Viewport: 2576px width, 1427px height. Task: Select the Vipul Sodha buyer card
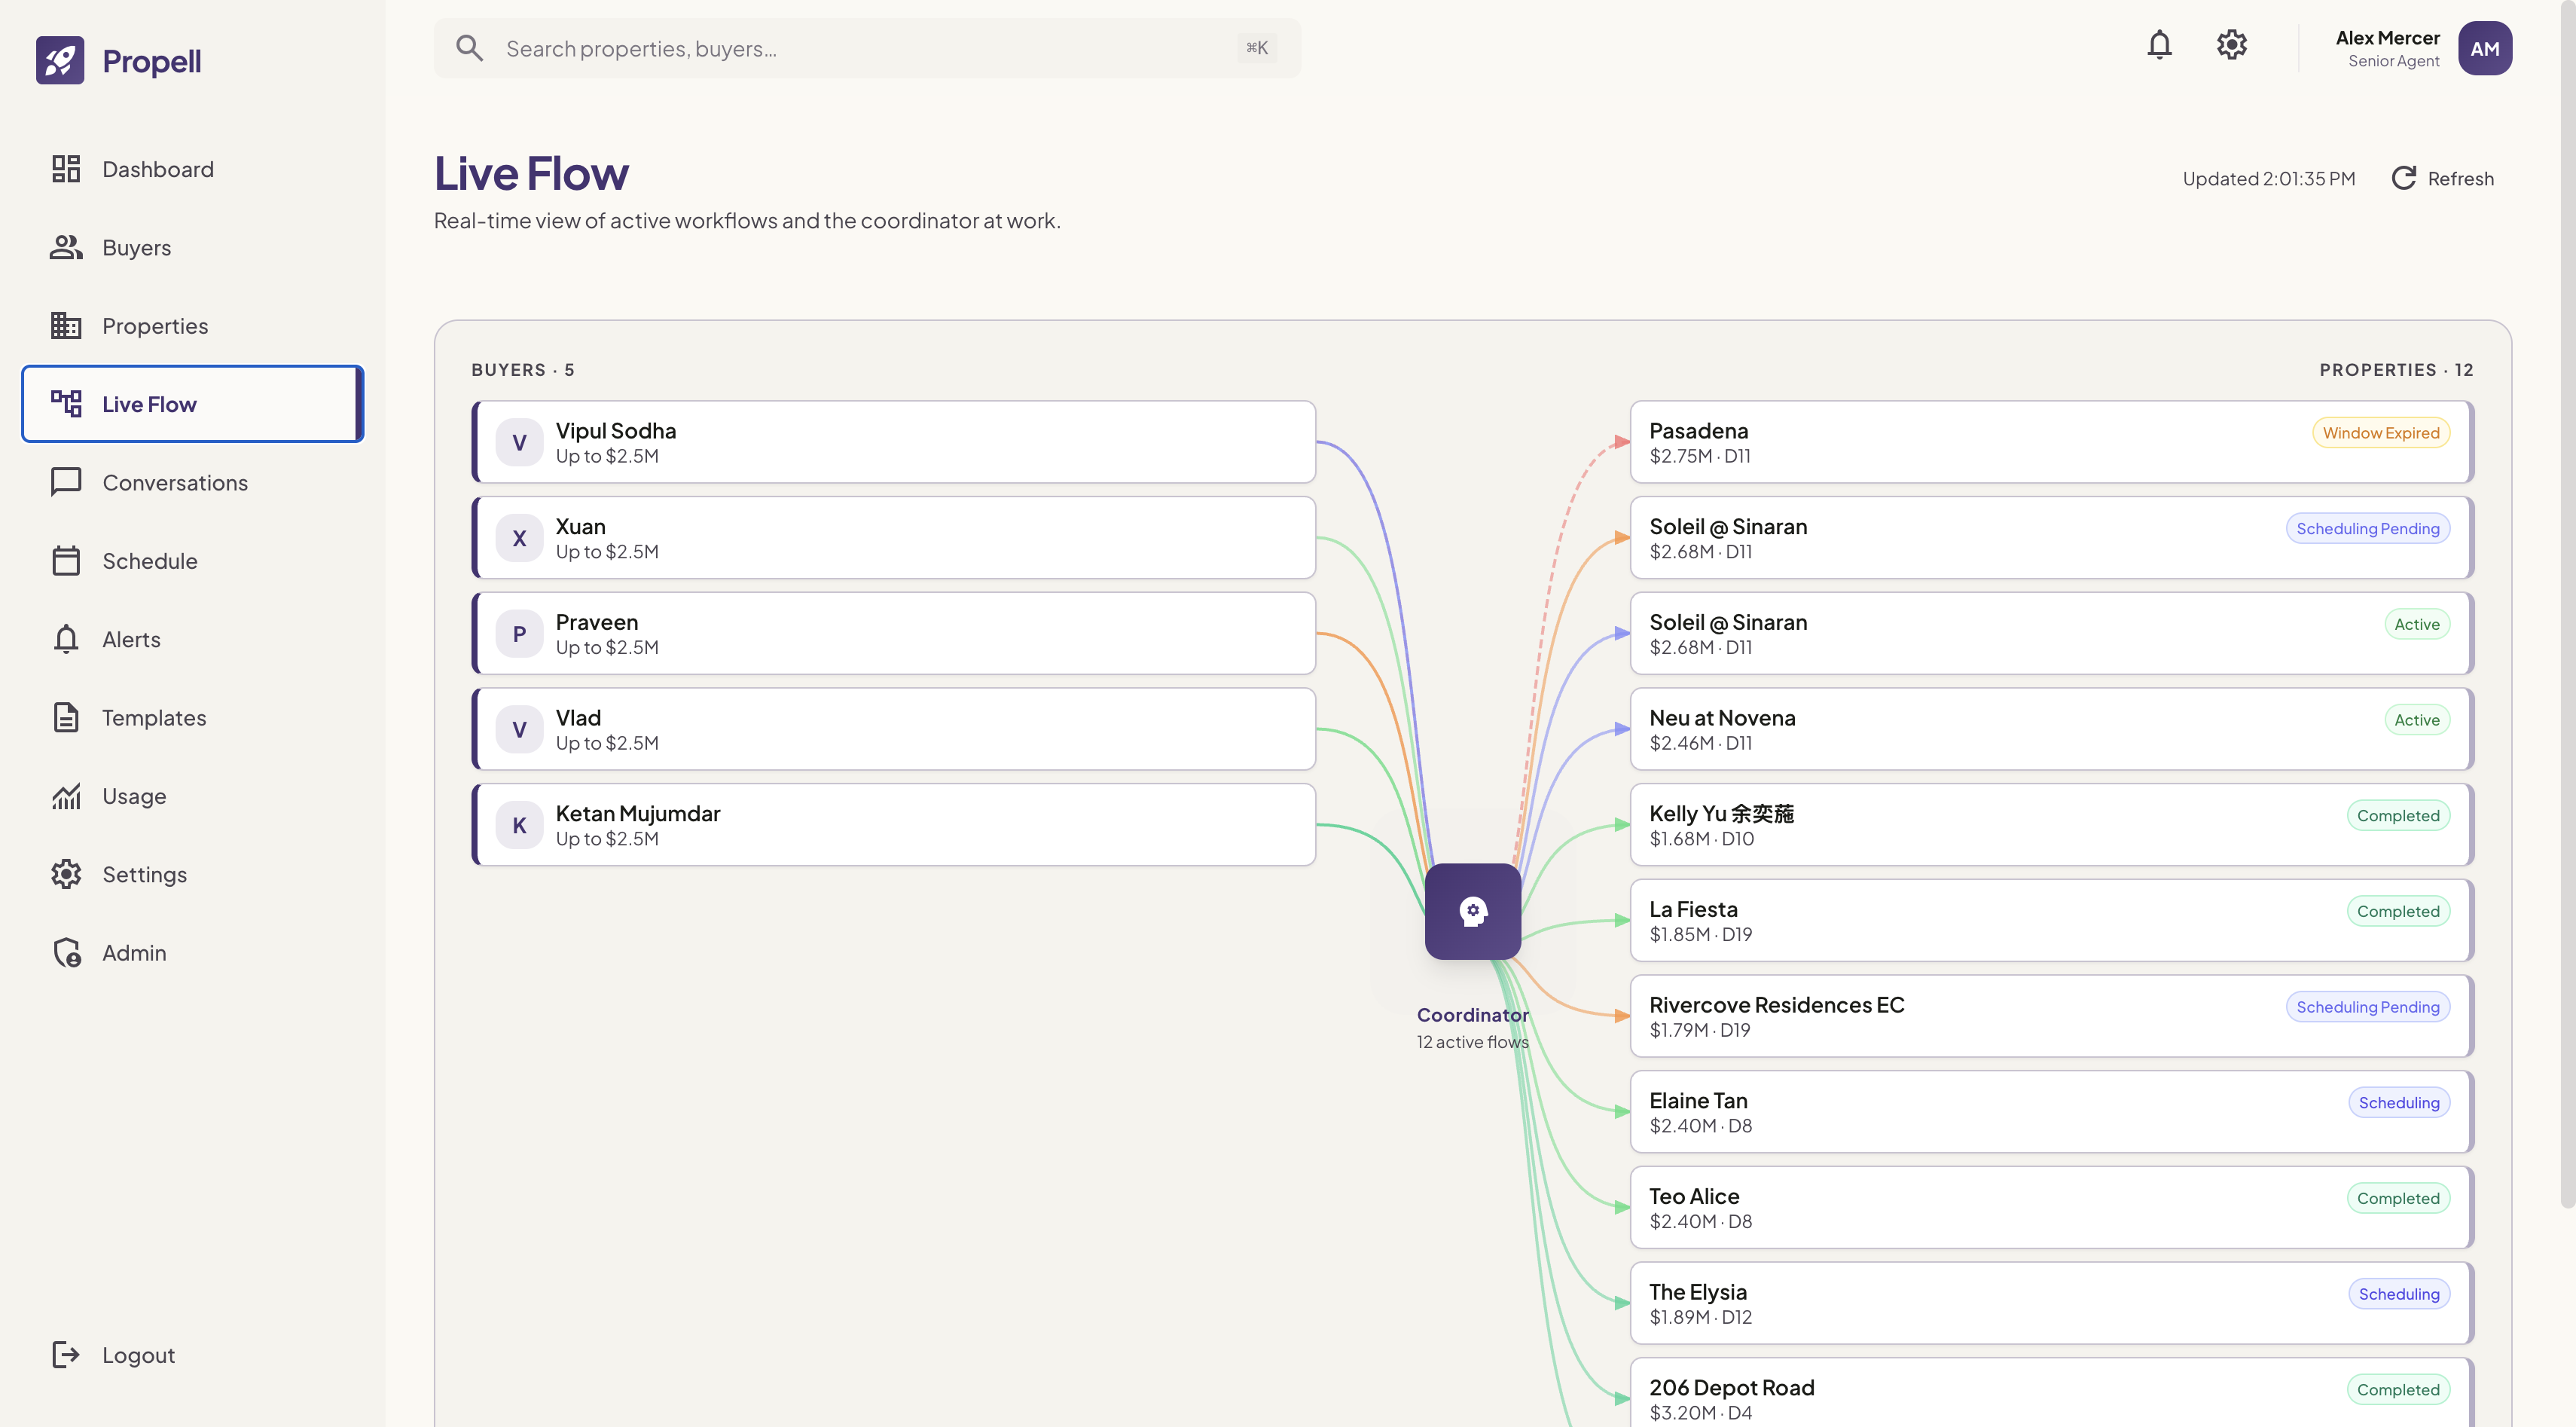tap(893, 442)
